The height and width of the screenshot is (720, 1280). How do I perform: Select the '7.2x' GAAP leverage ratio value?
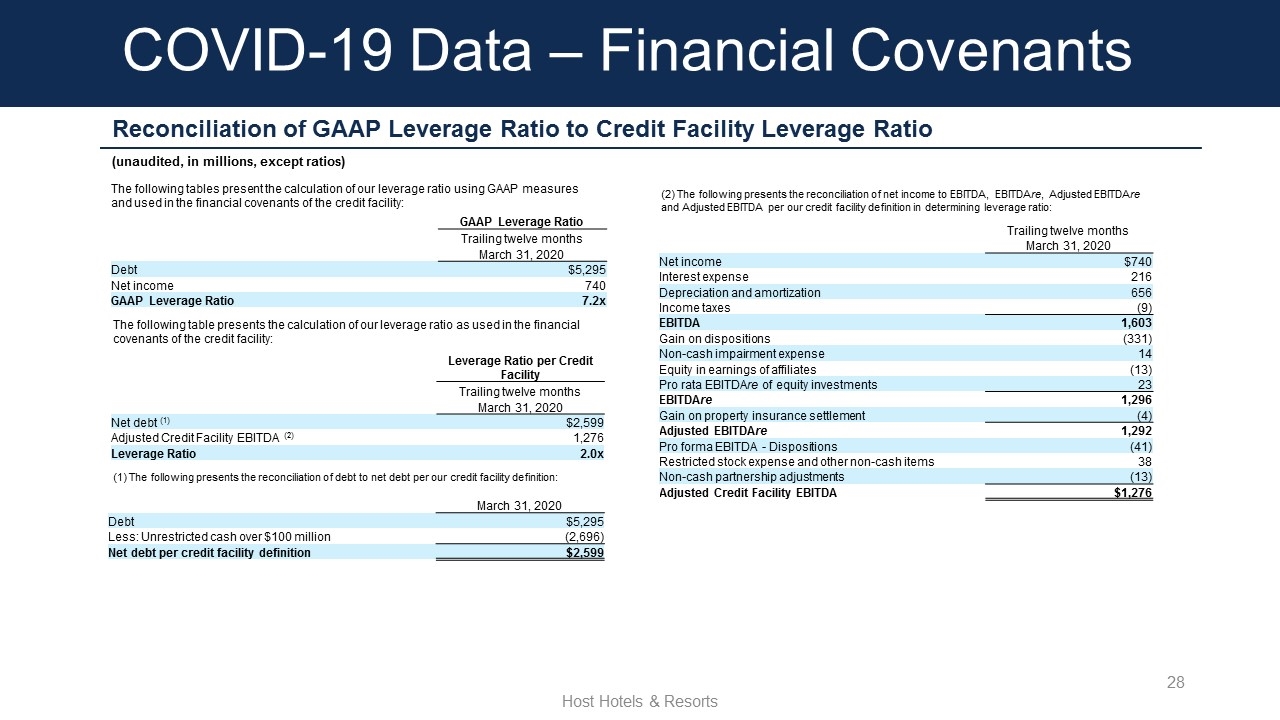click(593, 300)
